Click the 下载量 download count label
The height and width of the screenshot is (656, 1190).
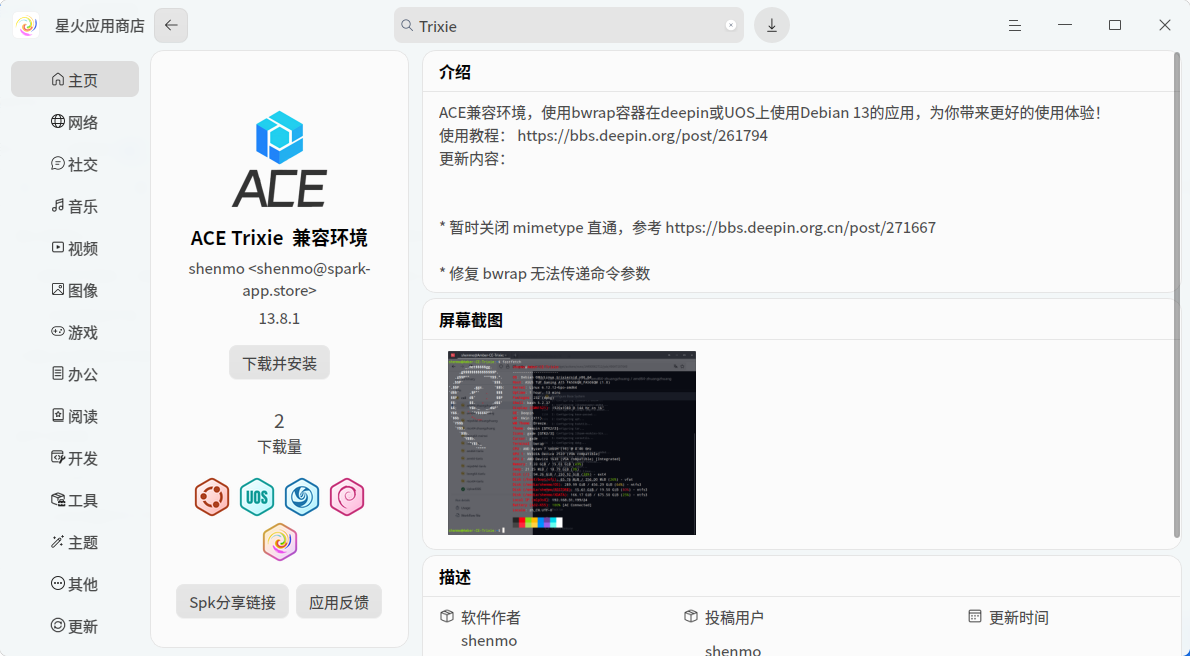pyautogui.click(x=279, y=446)
